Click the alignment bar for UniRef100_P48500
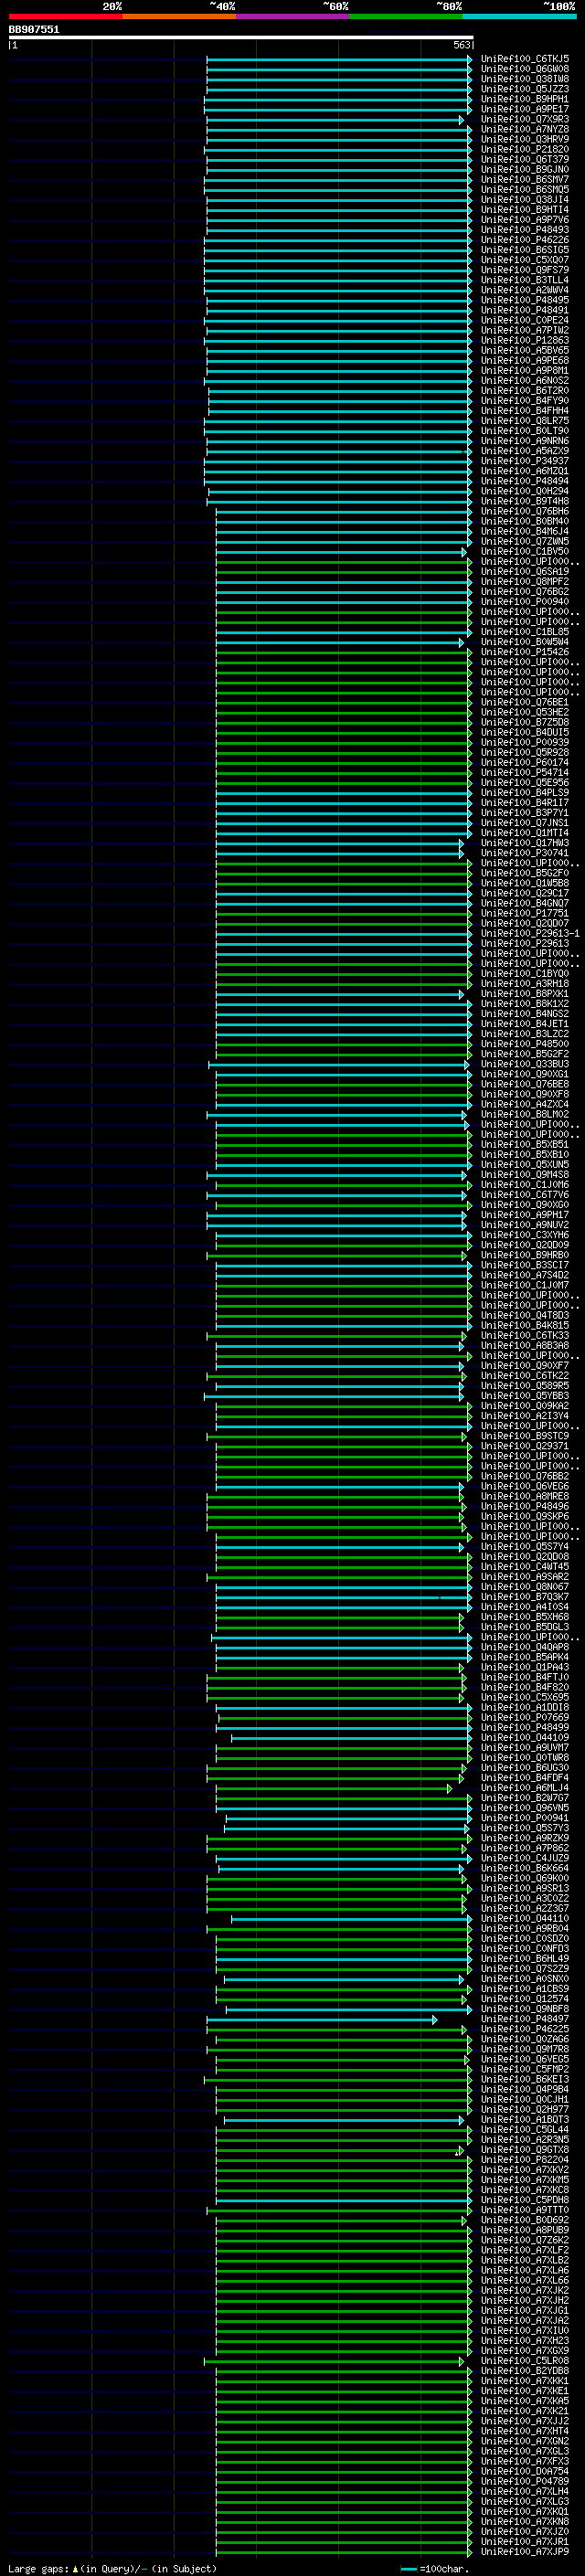Image resolution: width=585 pixels, height=2576 pixels. pyautogui.click(x=344, y=1044)
